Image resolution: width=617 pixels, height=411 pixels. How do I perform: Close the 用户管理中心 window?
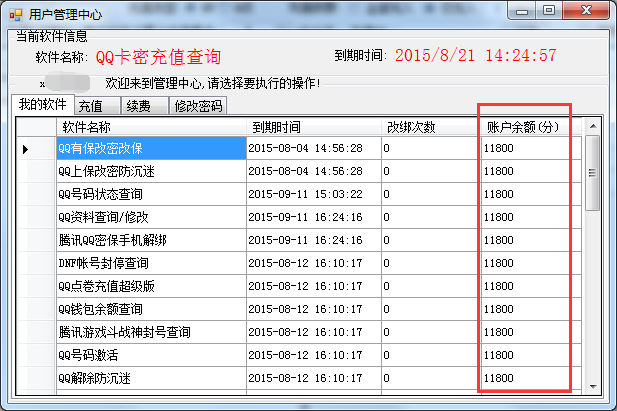pyautogui.click(x=586, y=11)
